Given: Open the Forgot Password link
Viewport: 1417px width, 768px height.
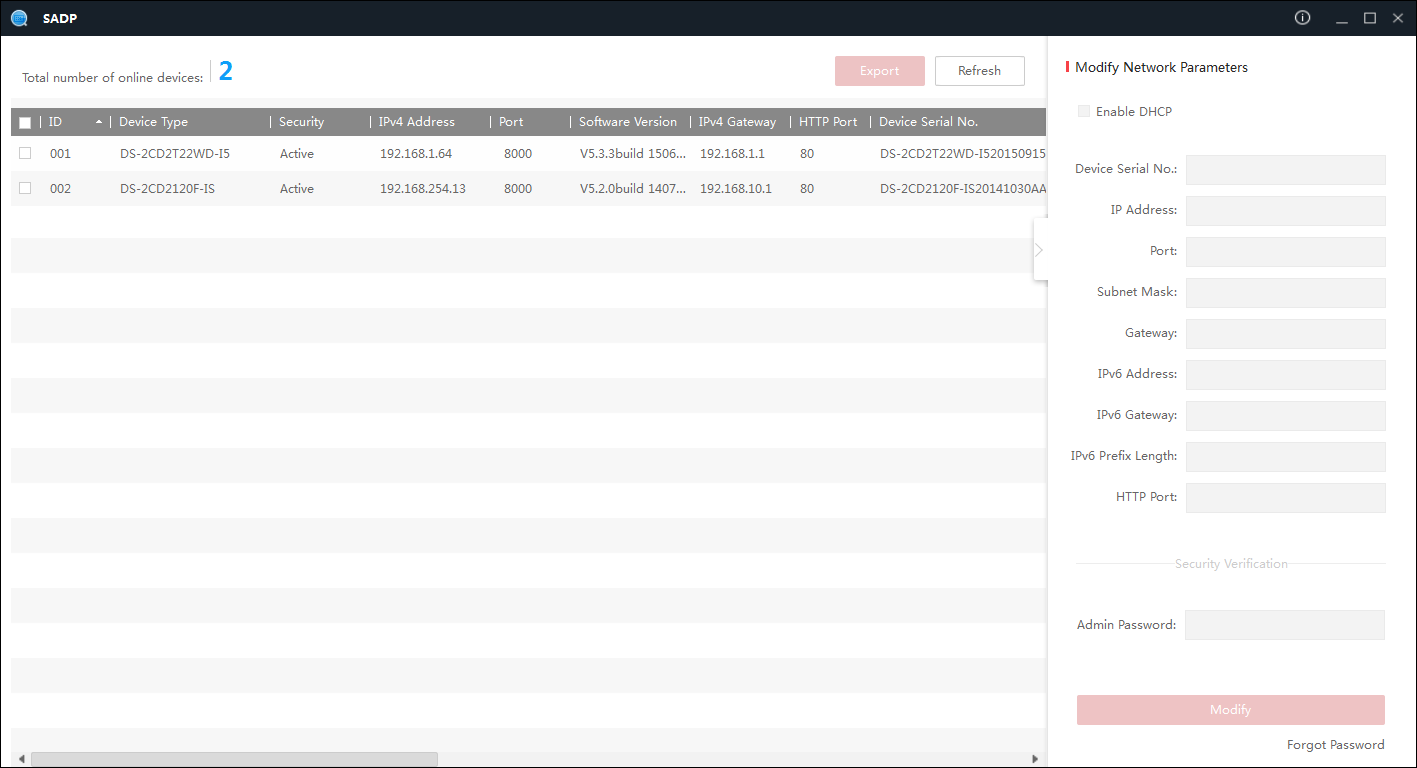Looking at the screenshot, I should [1336, 744].
